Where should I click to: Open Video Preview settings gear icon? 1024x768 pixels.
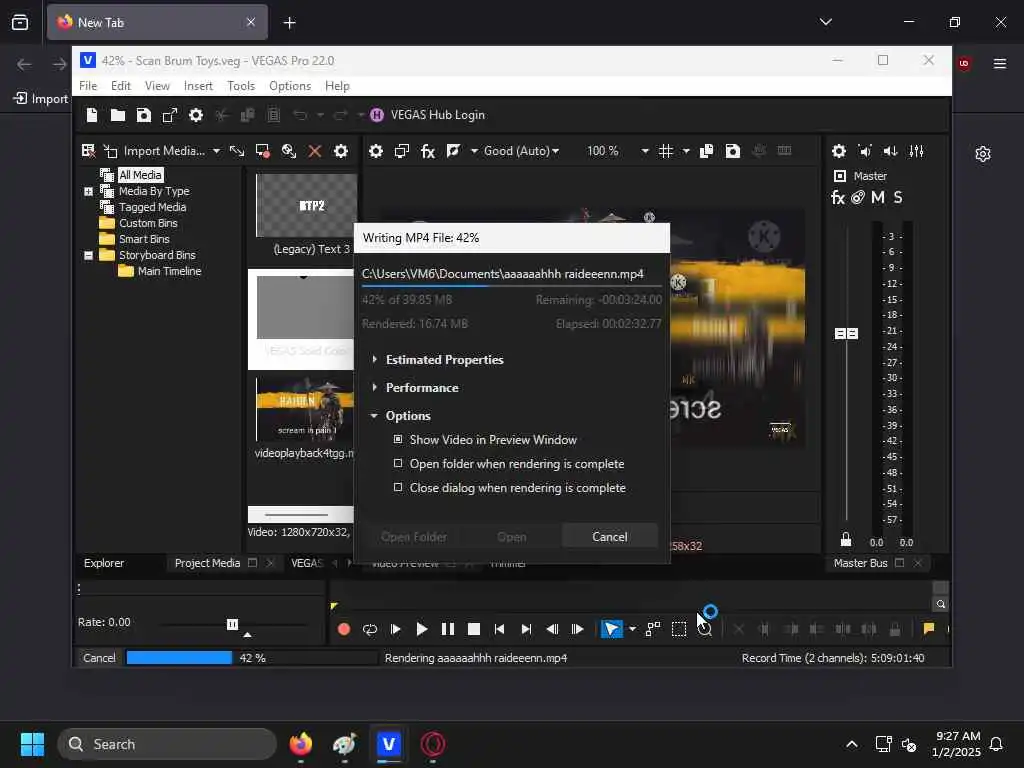(x=376, y=152)
